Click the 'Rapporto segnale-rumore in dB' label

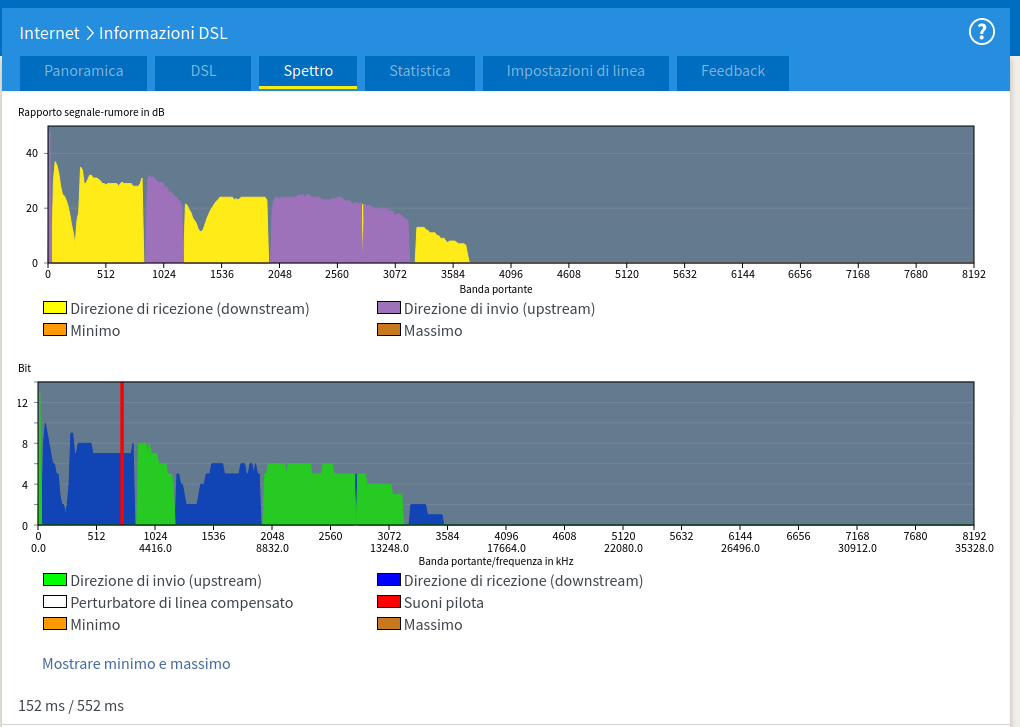pyautogui.click(x=91, y=112)
